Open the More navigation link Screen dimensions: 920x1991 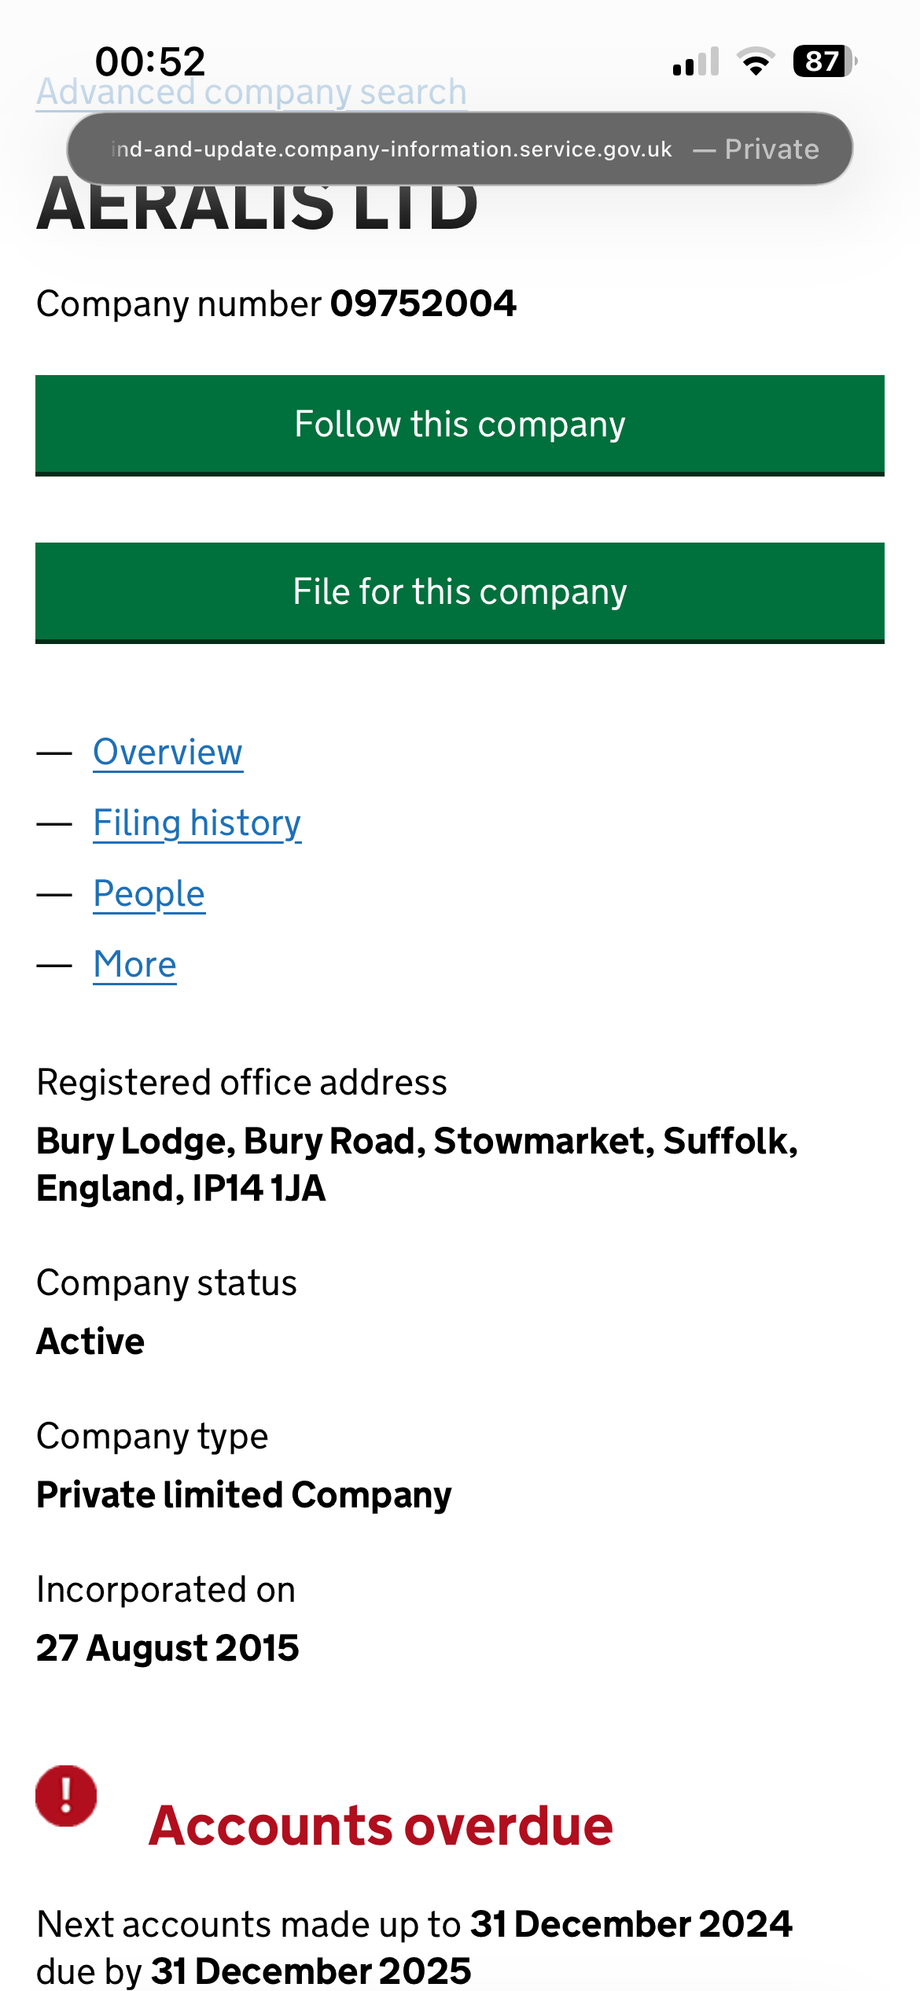(135, 965)
